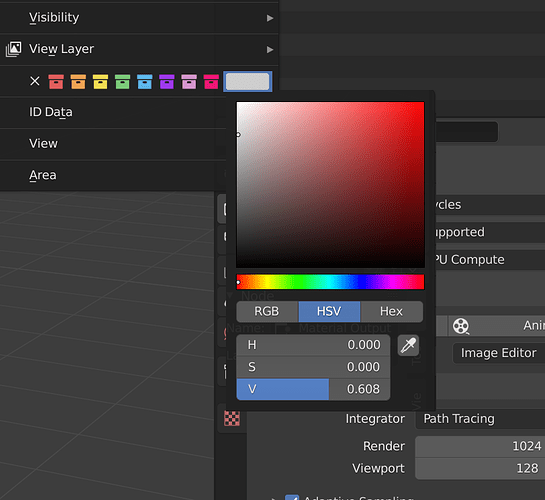The image size is (545, 500).
Task: Open the Image Editor type dropdown
Action: (499, 353)
